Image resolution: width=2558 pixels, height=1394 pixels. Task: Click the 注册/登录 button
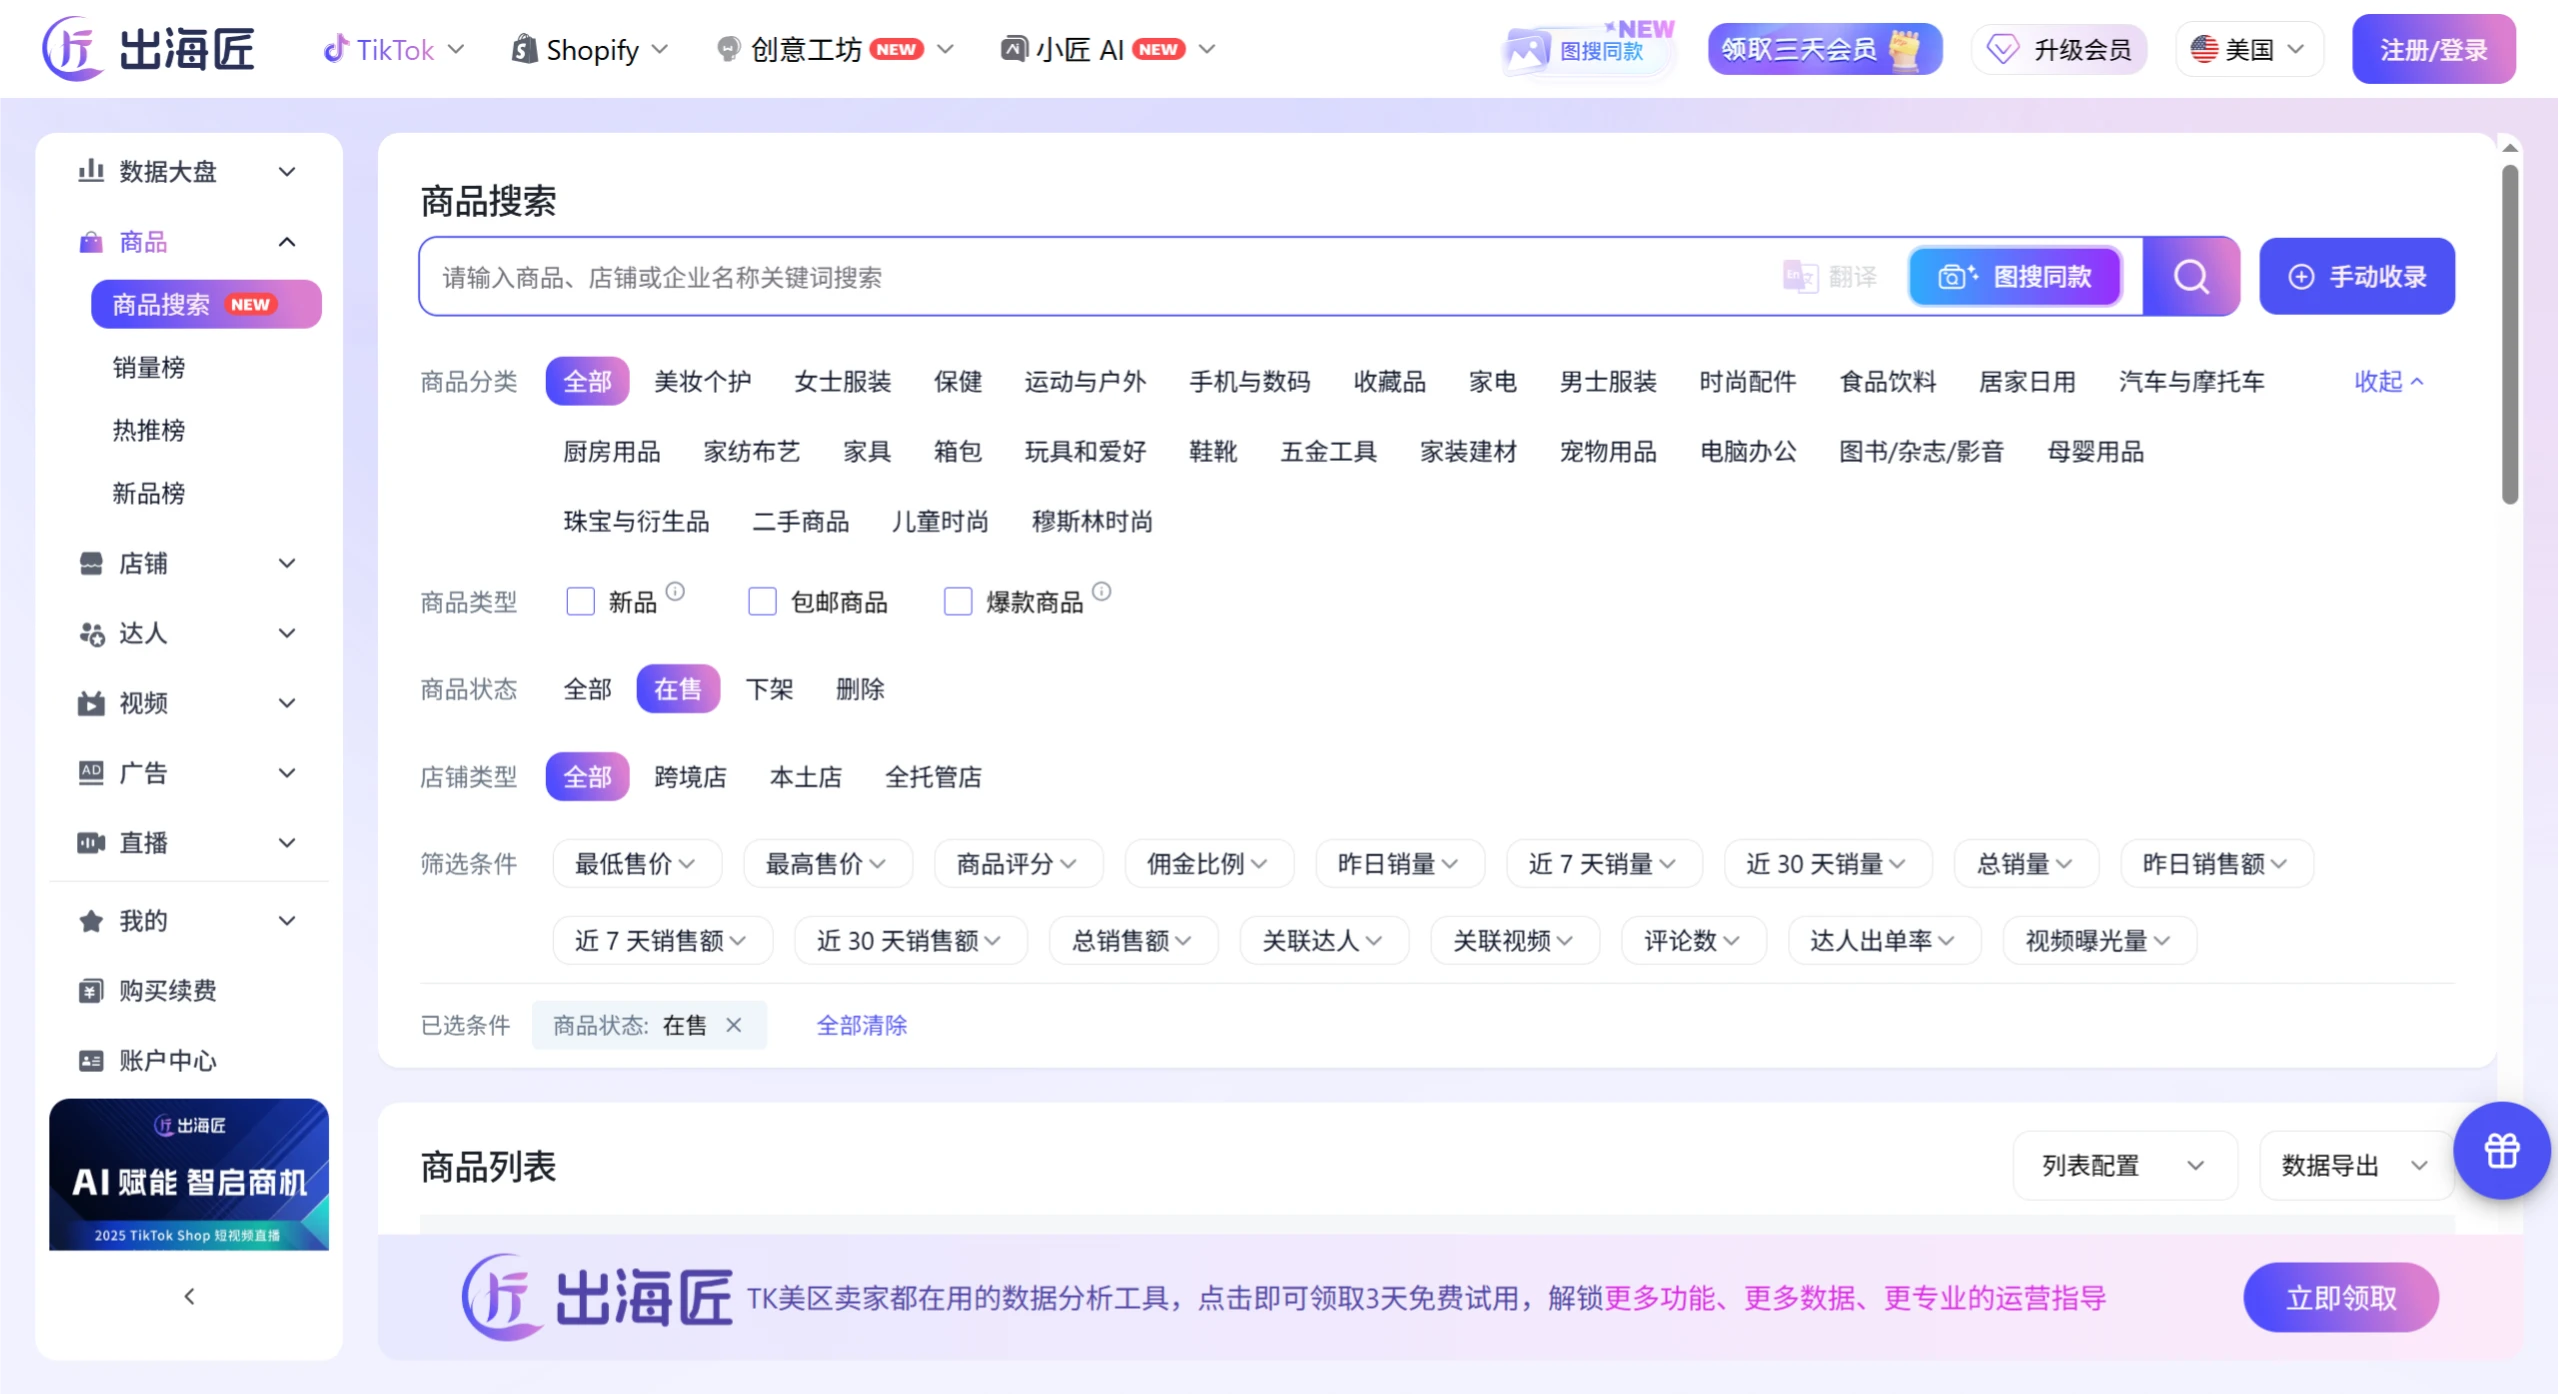point(2434,48)
